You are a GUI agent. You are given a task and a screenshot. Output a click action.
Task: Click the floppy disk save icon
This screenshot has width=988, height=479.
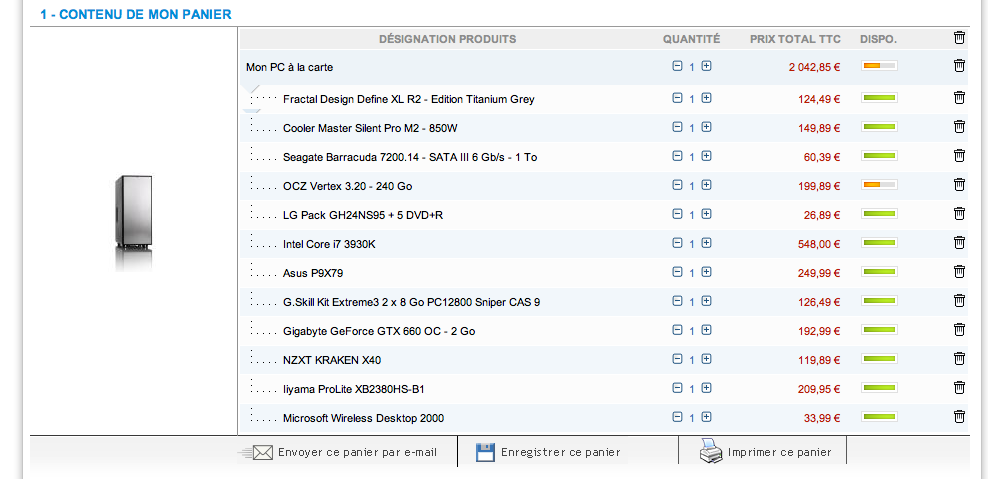(x=485, y=452)
